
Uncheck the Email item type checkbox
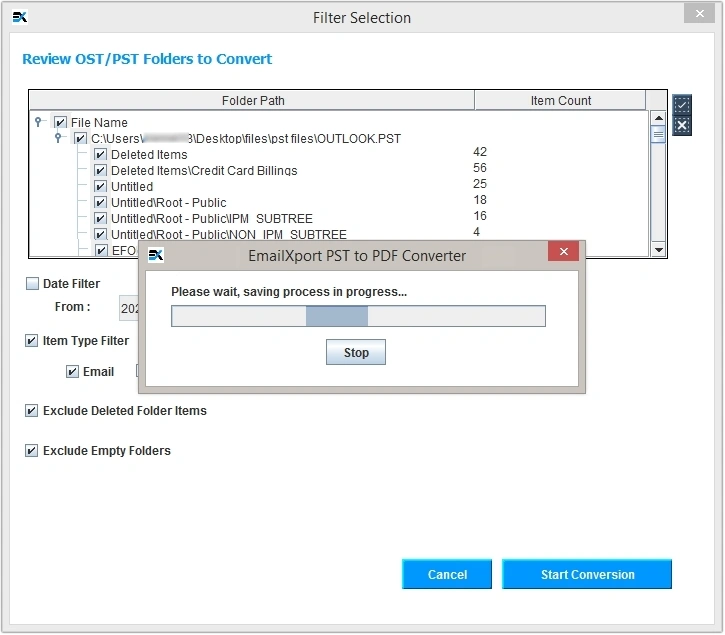[x=72, y=371]
